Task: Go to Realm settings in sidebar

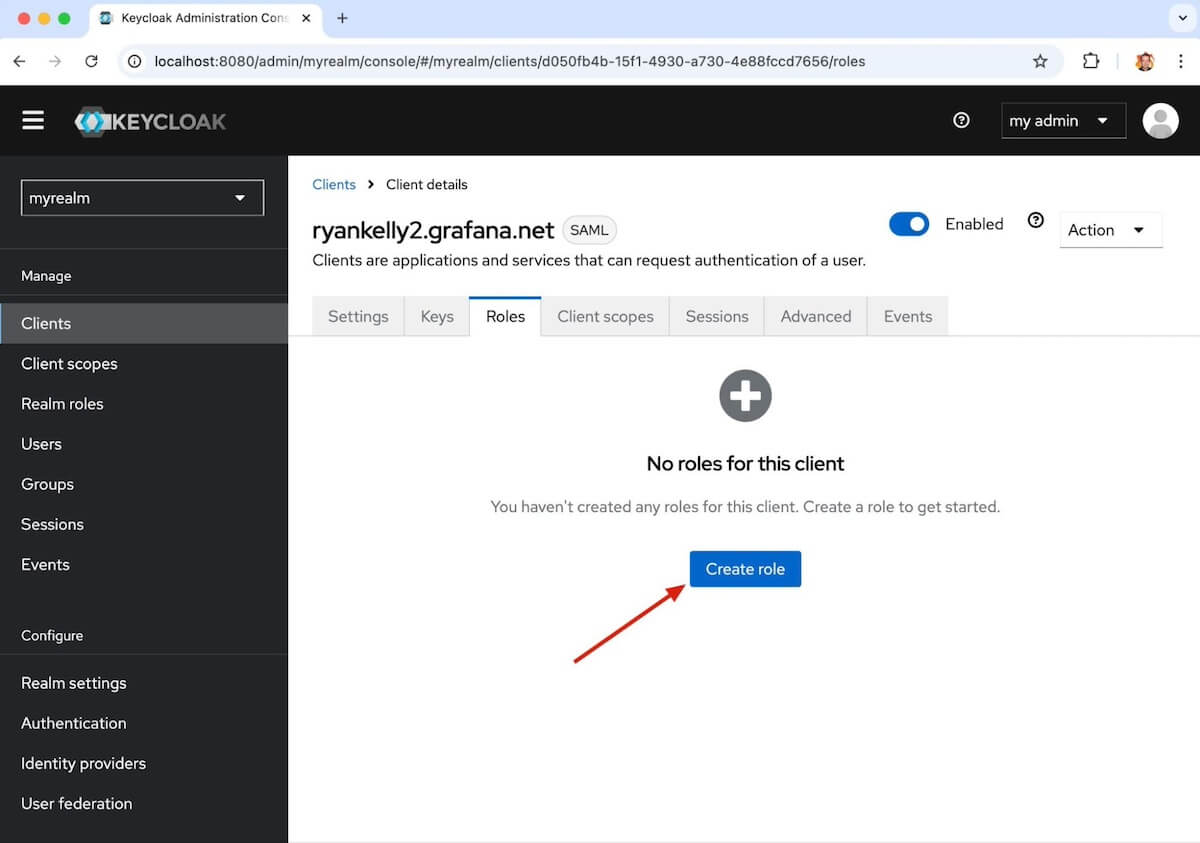Action: click(144, 683)
